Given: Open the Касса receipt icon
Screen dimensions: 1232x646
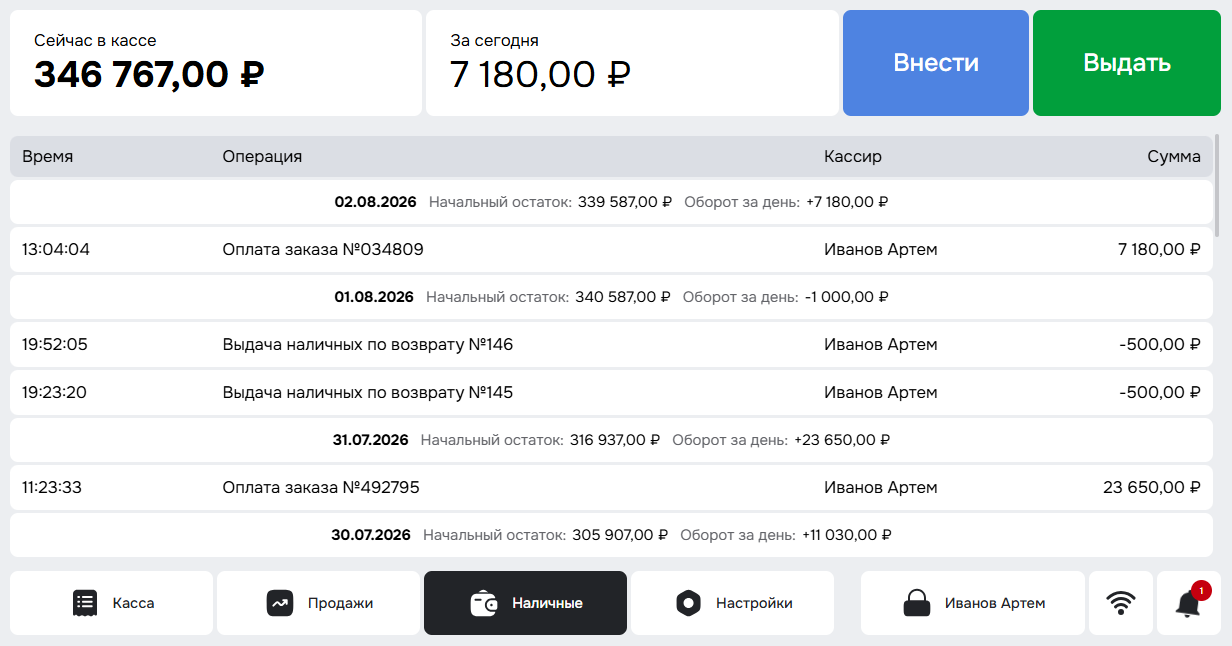Looking at the screenshot, I should [85, 603].
